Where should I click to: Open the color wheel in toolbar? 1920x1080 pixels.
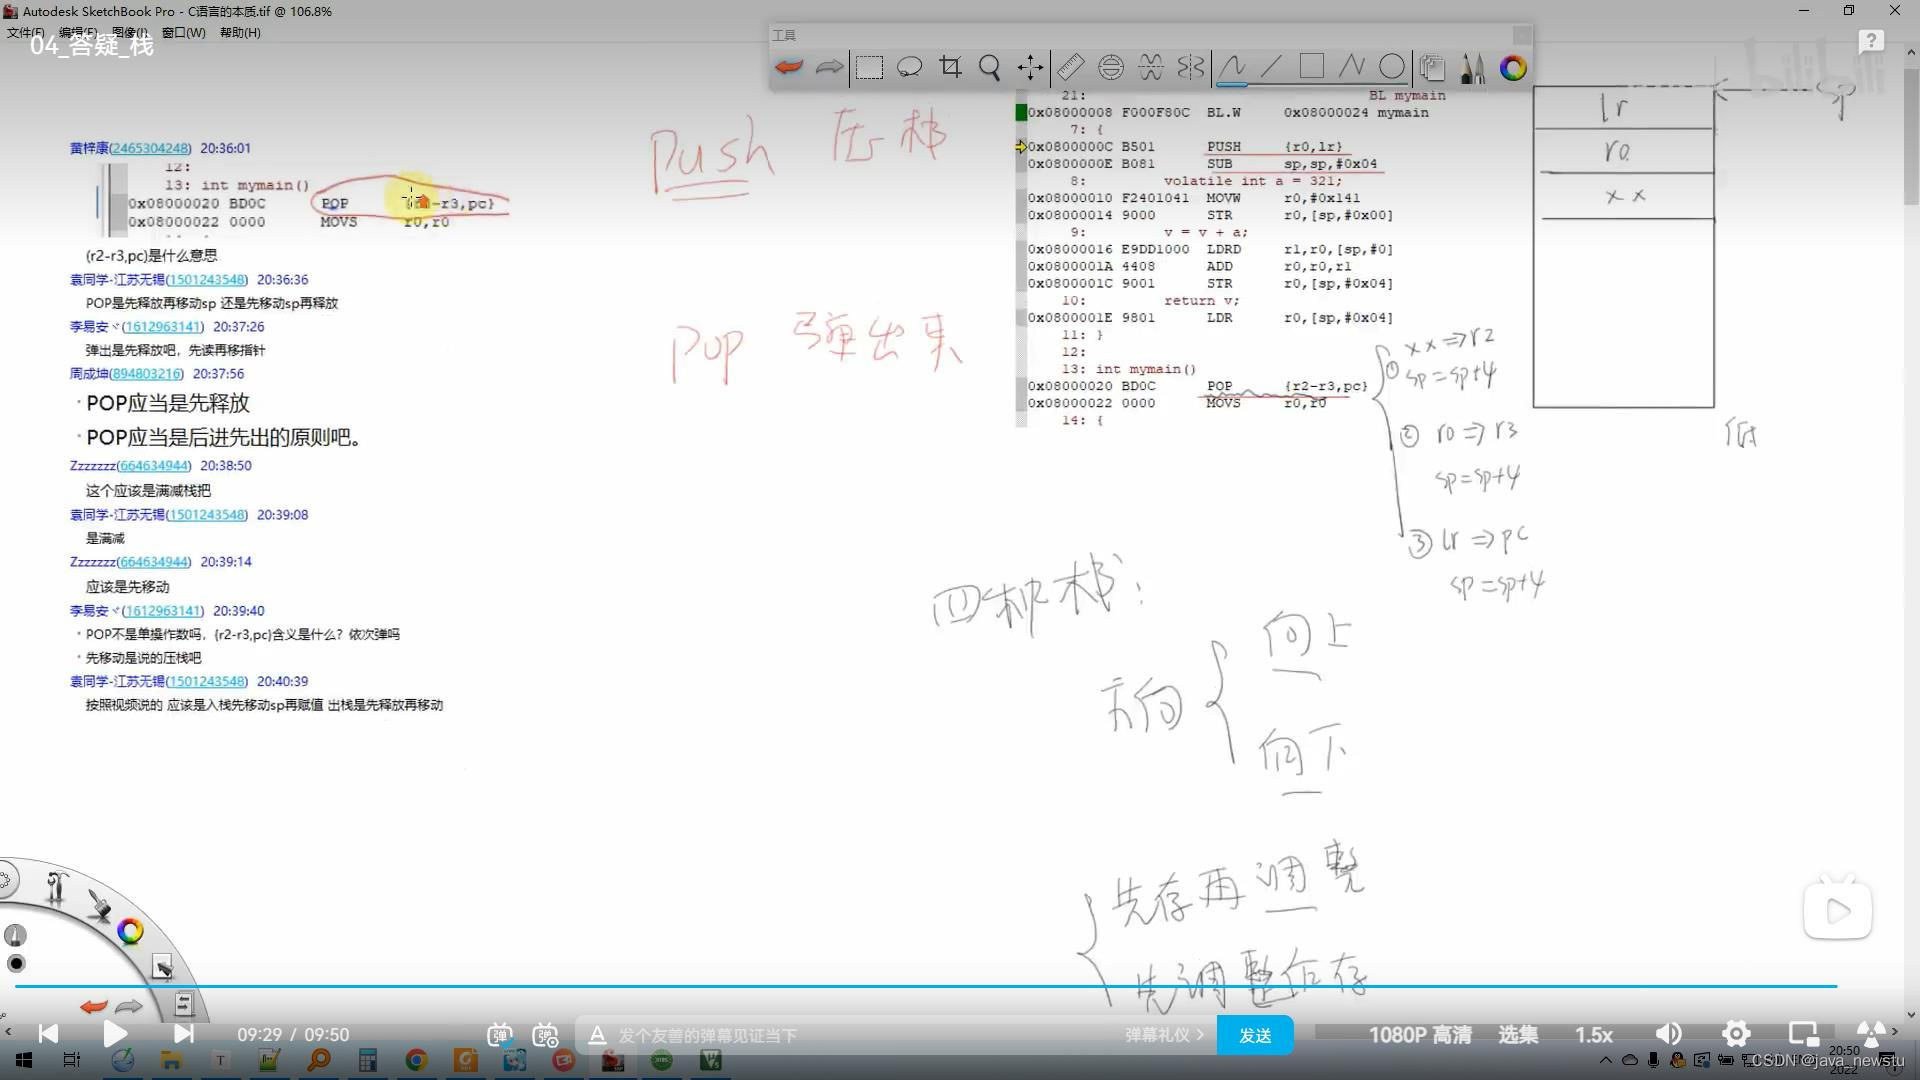click(1513, 68)
